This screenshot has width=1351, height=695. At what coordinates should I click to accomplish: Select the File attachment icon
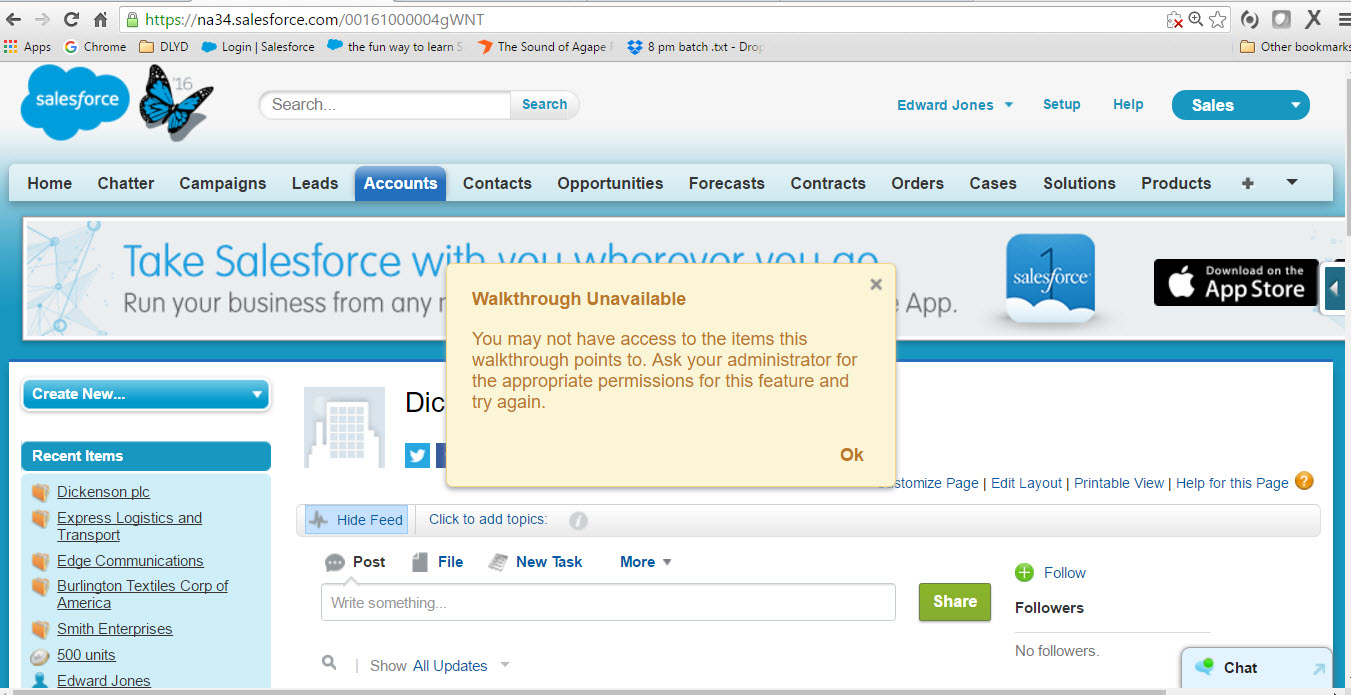point(421,561)
